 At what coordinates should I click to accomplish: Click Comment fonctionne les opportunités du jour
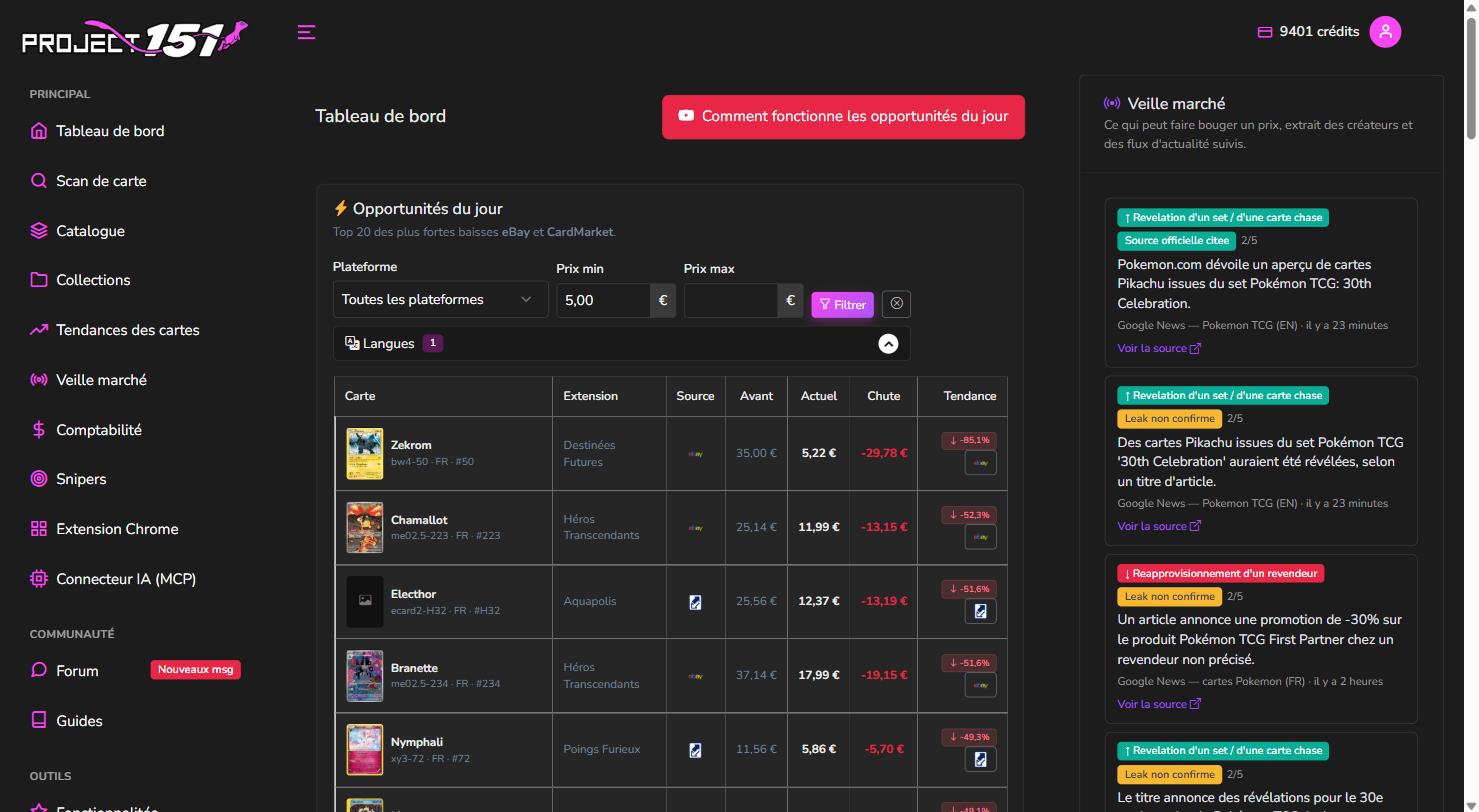[843, 117]
